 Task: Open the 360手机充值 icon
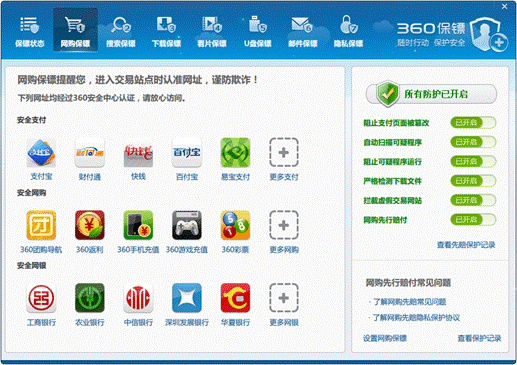point(138,225)
